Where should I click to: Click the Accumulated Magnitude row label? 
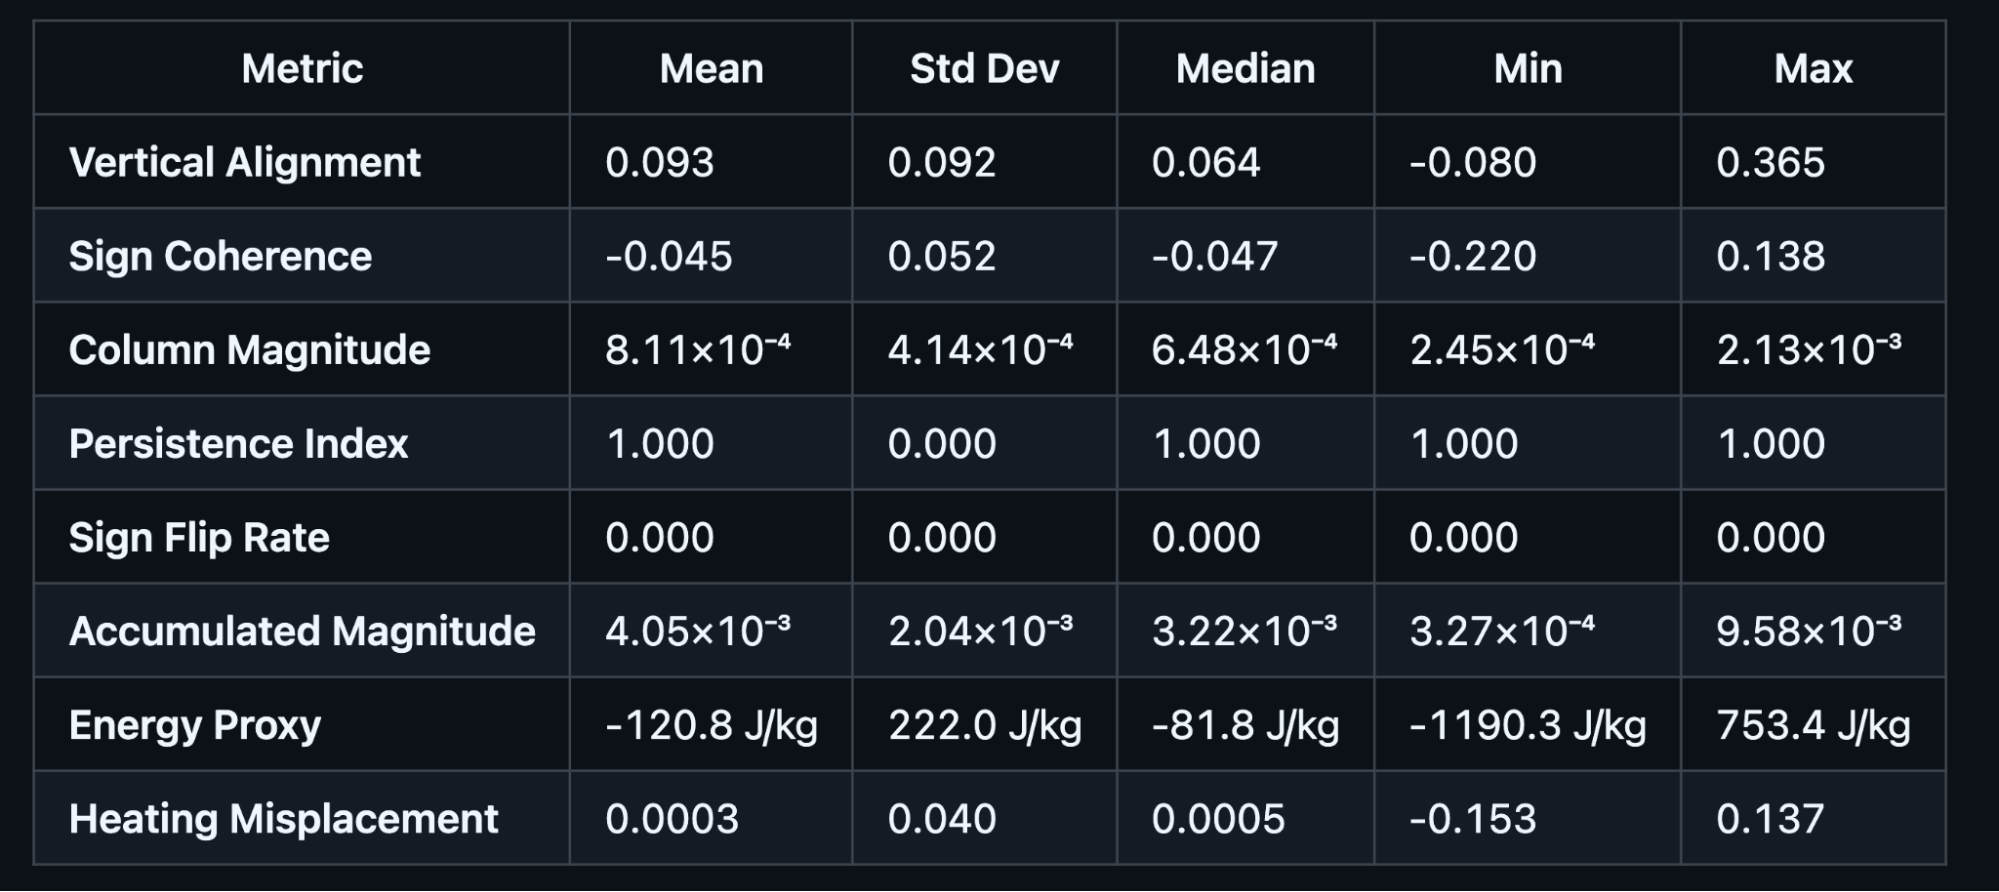(302, 632)
